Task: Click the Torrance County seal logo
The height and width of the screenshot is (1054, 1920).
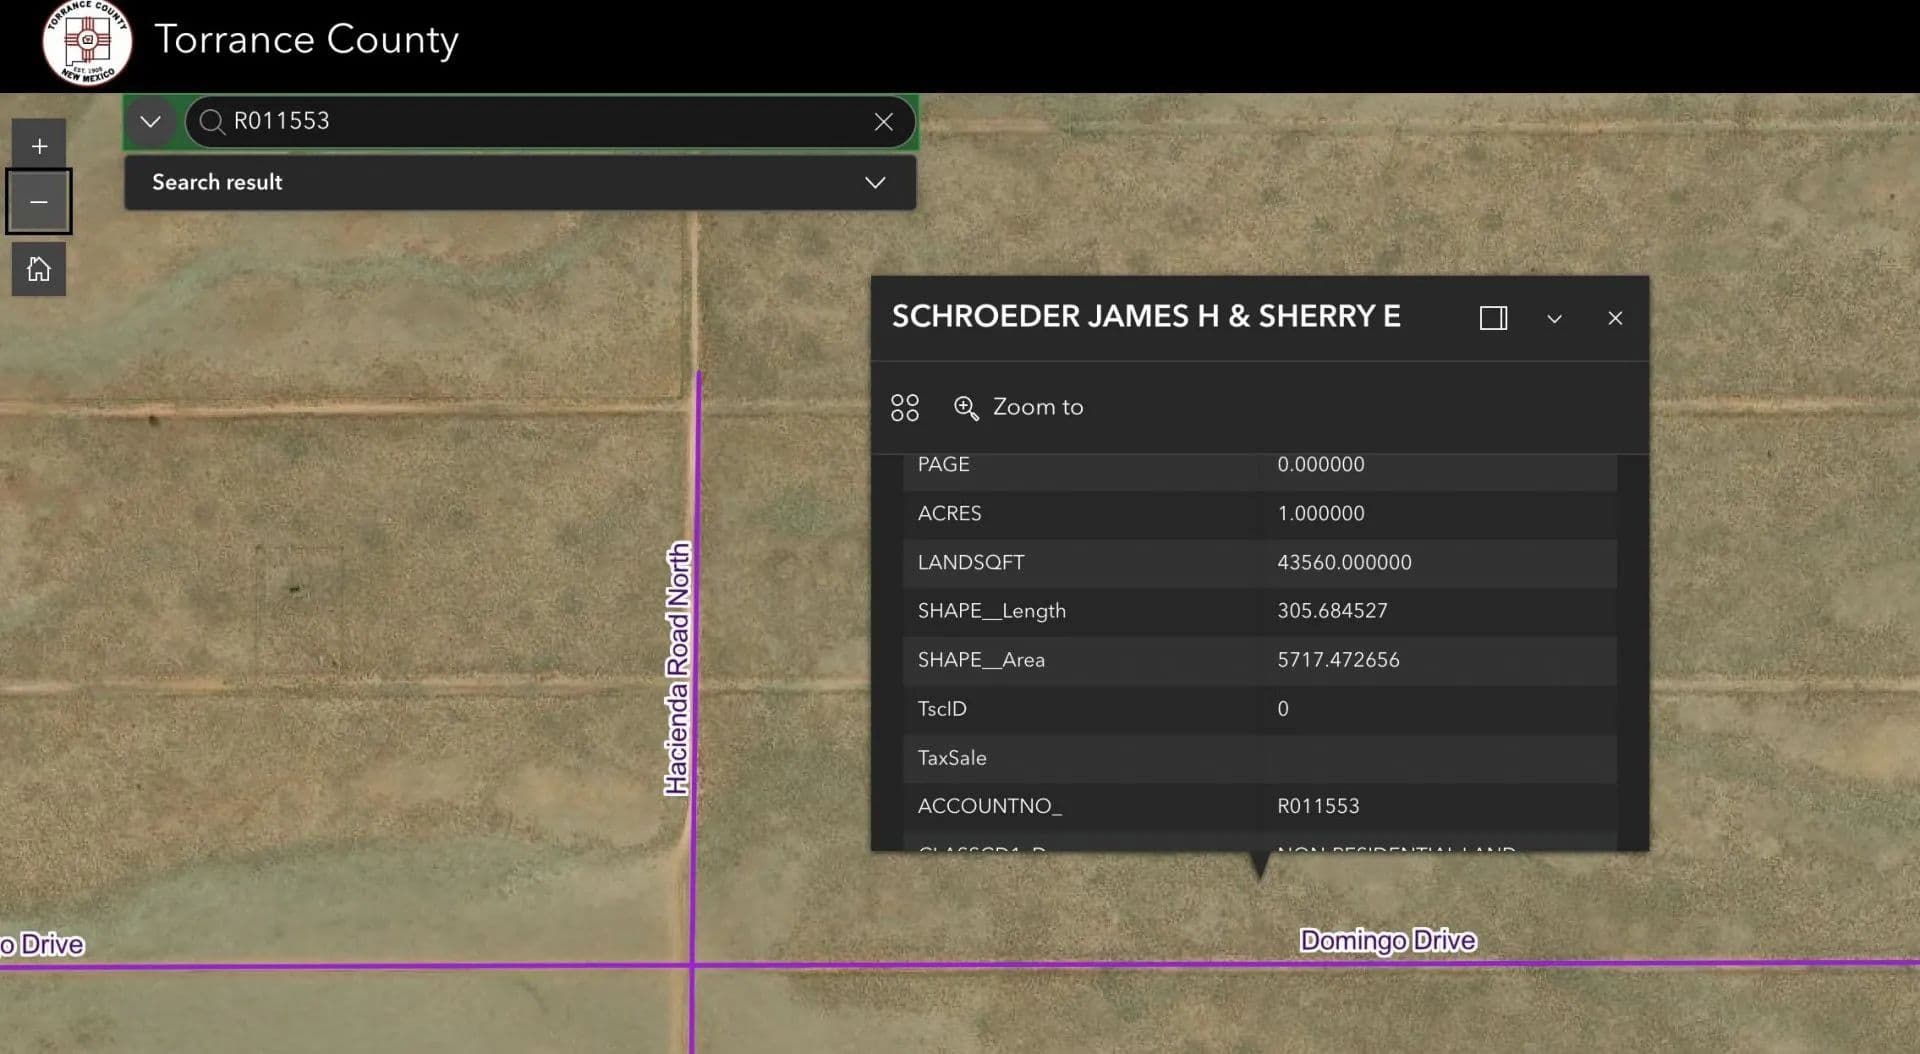Action: (87, 42)
